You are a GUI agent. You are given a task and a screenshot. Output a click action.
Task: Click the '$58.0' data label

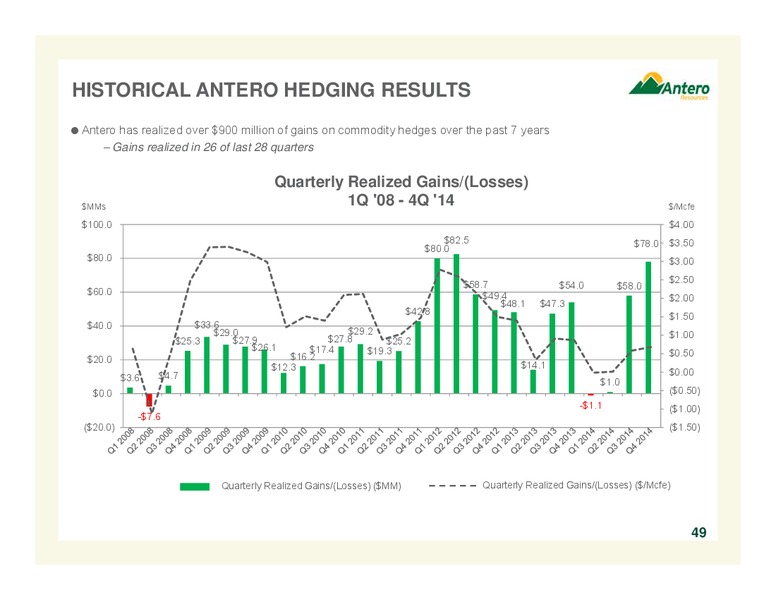pos(629,286)
